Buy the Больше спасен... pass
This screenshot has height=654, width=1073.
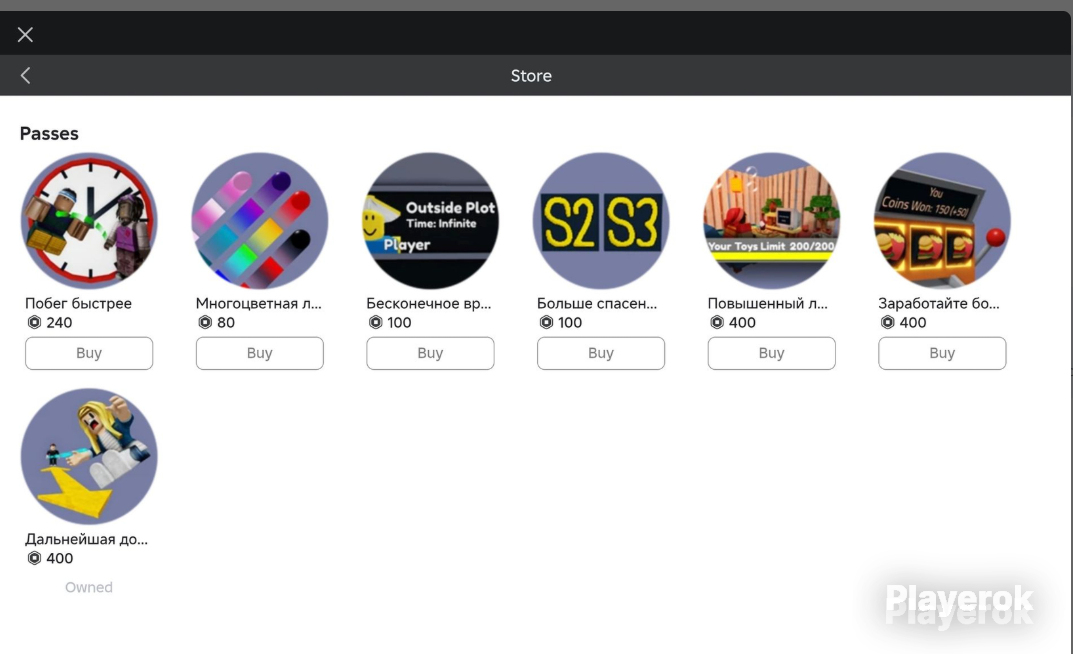pyautogui.click(x=601, y=353)
